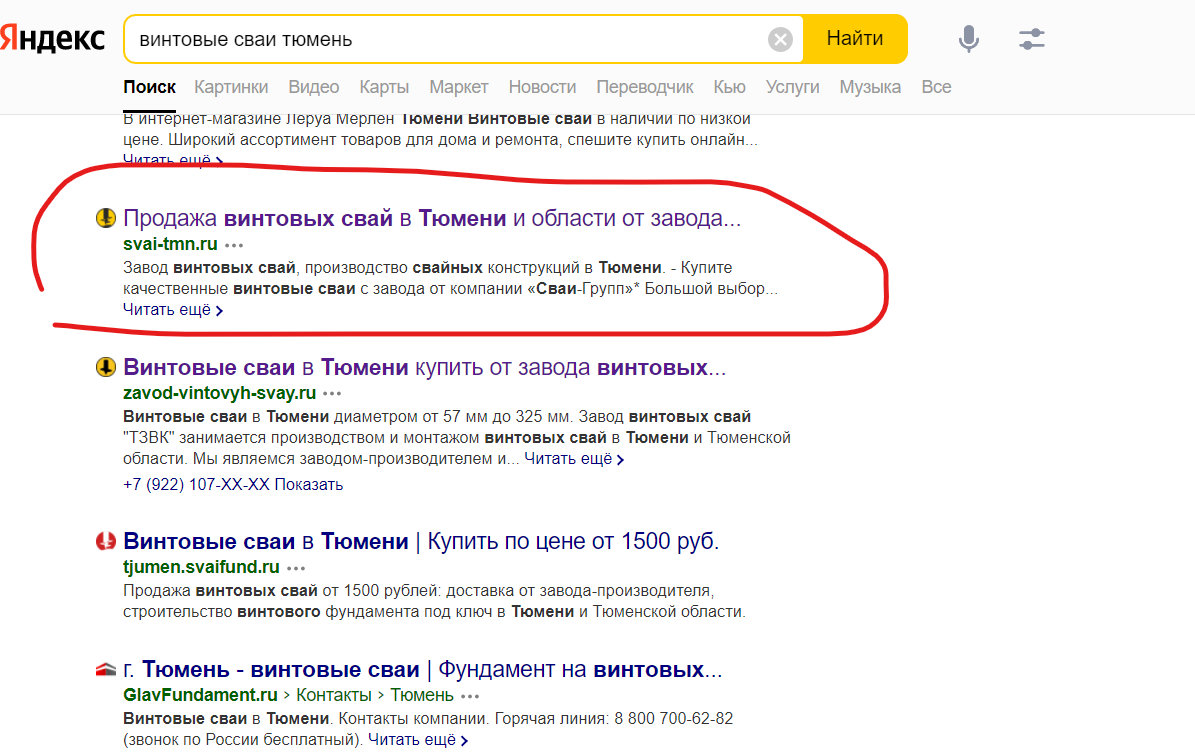The height and width of the screenshot is (756, 1195).
Task: Open the Все services tab
Action: coord(936,87)
